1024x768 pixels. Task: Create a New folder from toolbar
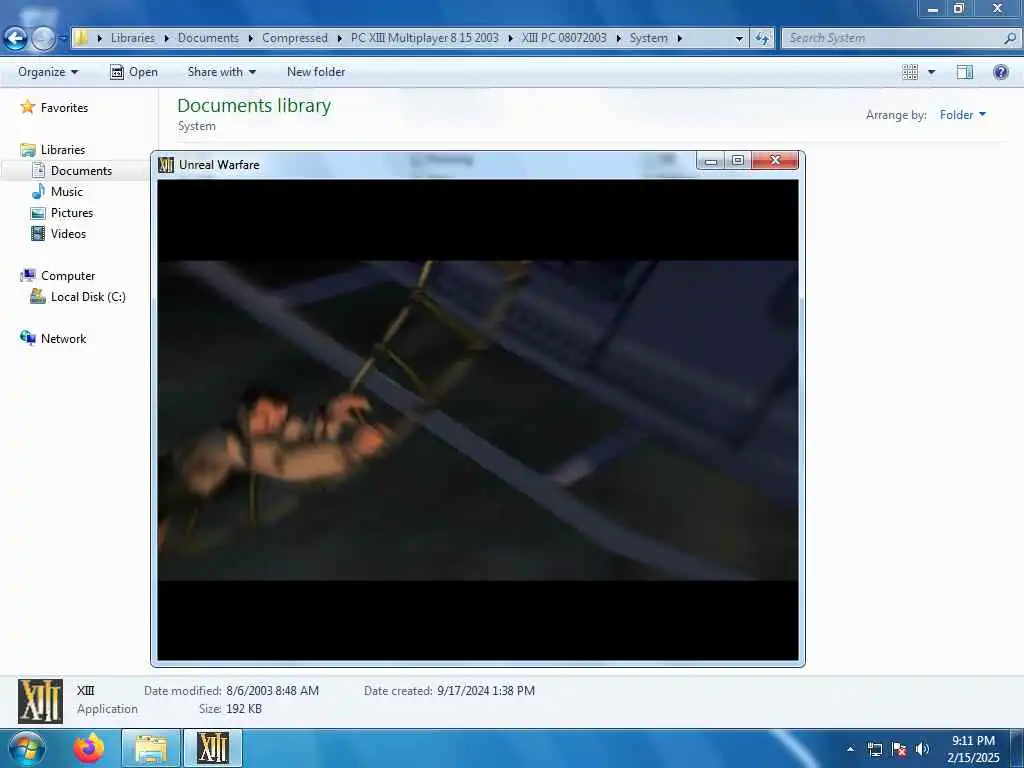[x=316, y=72]
